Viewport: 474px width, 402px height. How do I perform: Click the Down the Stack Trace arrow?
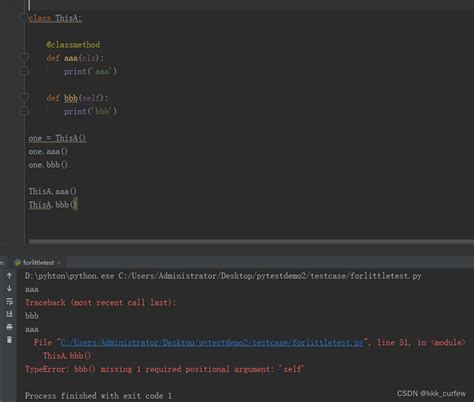tap(9, 288)
